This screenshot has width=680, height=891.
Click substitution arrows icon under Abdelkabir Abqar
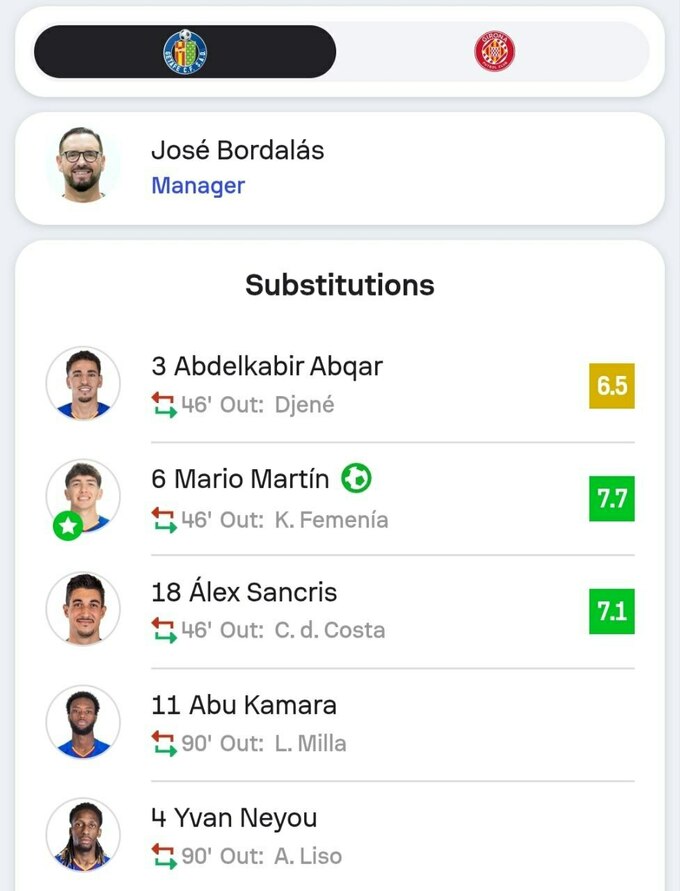coord(163,406)
